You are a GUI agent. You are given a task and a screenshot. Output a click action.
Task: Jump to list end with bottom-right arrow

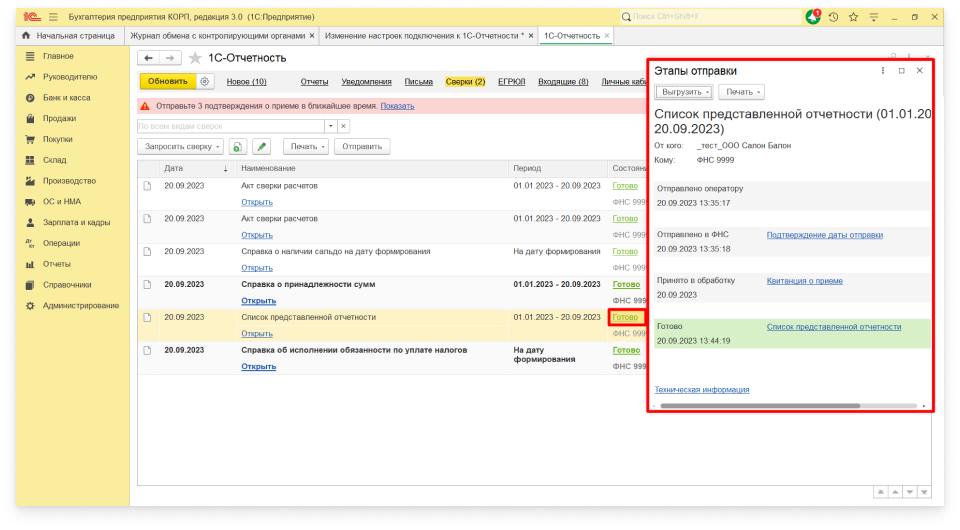pyautogui.click(x=924, y=492)
